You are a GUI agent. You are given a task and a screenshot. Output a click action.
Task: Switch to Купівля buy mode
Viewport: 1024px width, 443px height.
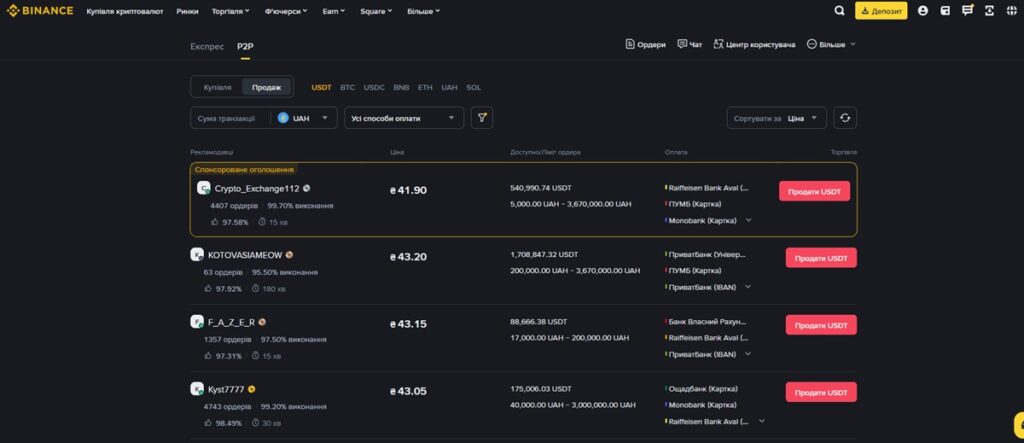pyautogui.click(x=217, y=87)
